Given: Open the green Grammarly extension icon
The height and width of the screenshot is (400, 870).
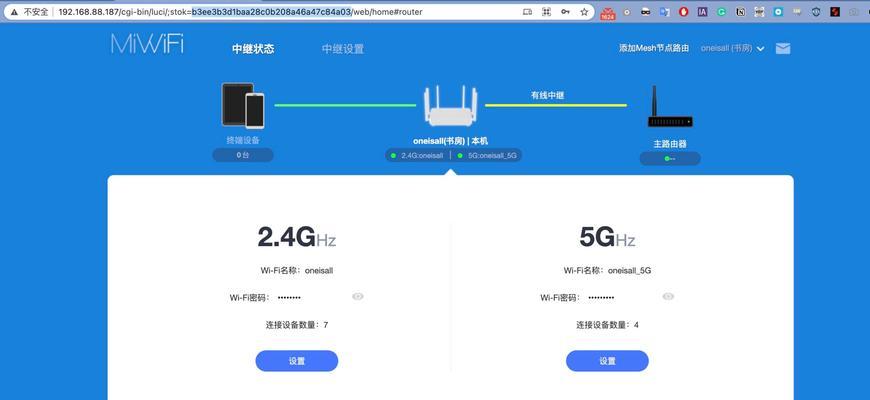Looking at the screenshot, I should [x=721, y=12].
